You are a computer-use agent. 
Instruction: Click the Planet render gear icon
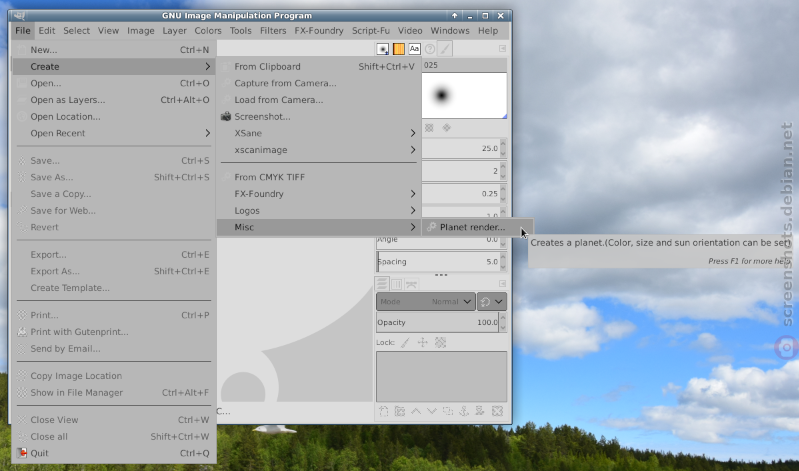[x=431, y=227]
